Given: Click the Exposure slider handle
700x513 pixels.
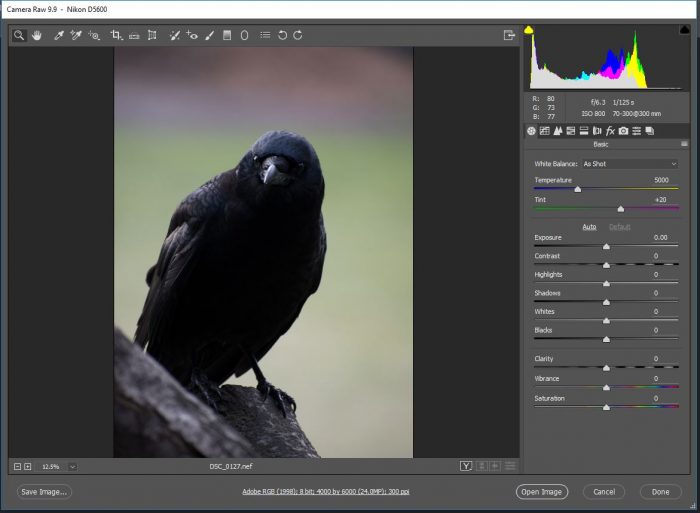Looking at the screenshot, I should point(606,246).
